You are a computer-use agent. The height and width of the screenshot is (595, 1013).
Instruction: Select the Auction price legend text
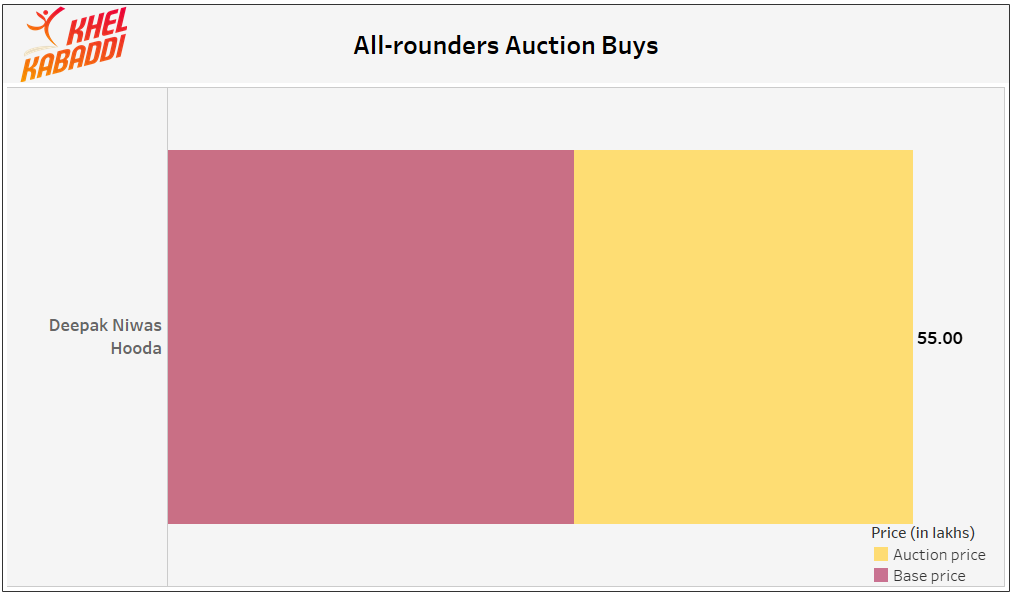939,554
